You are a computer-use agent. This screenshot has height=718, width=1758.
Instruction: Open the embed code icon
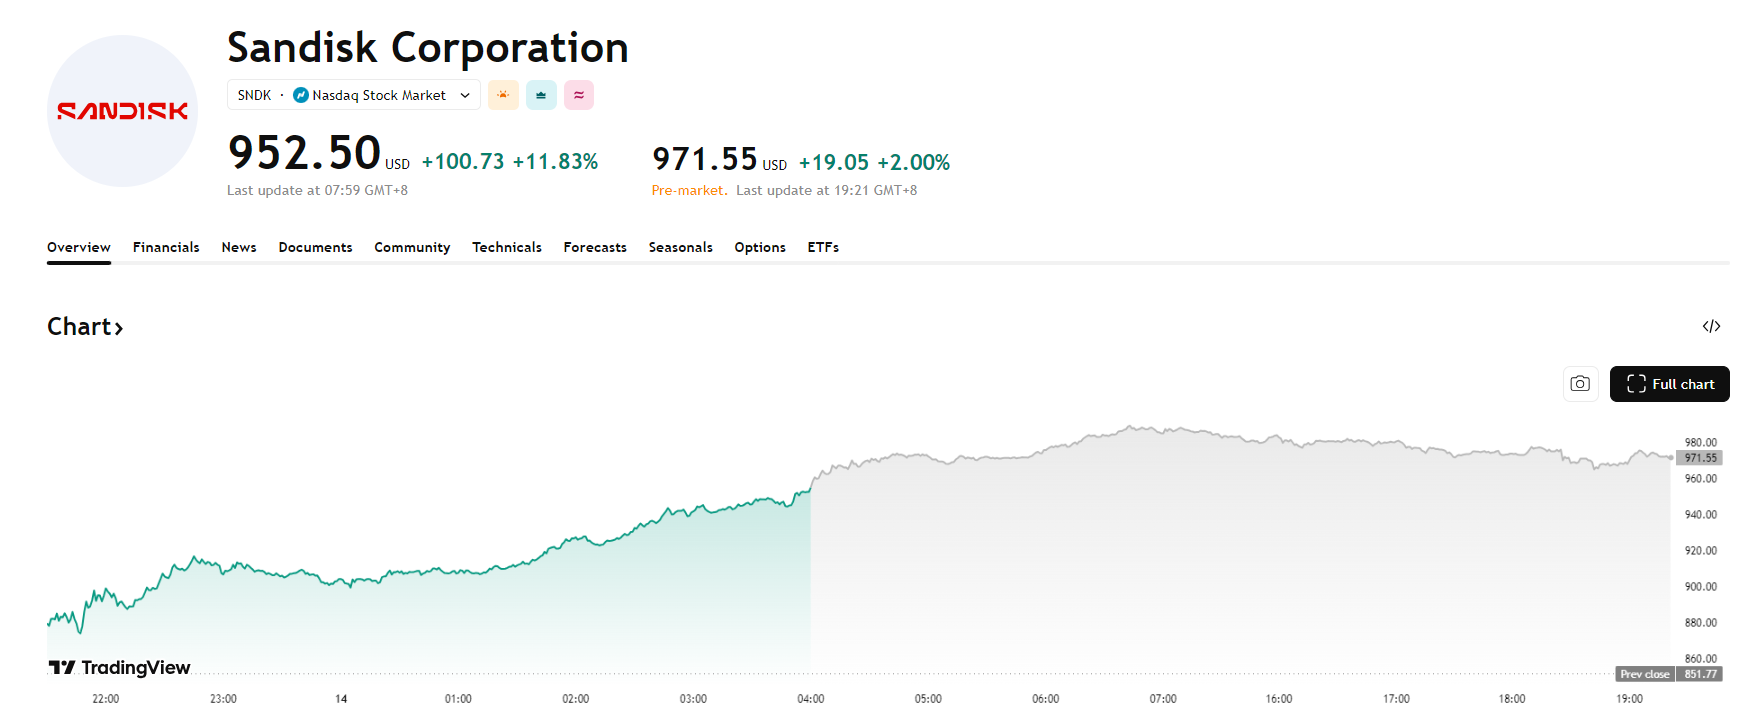point(1711,326)
